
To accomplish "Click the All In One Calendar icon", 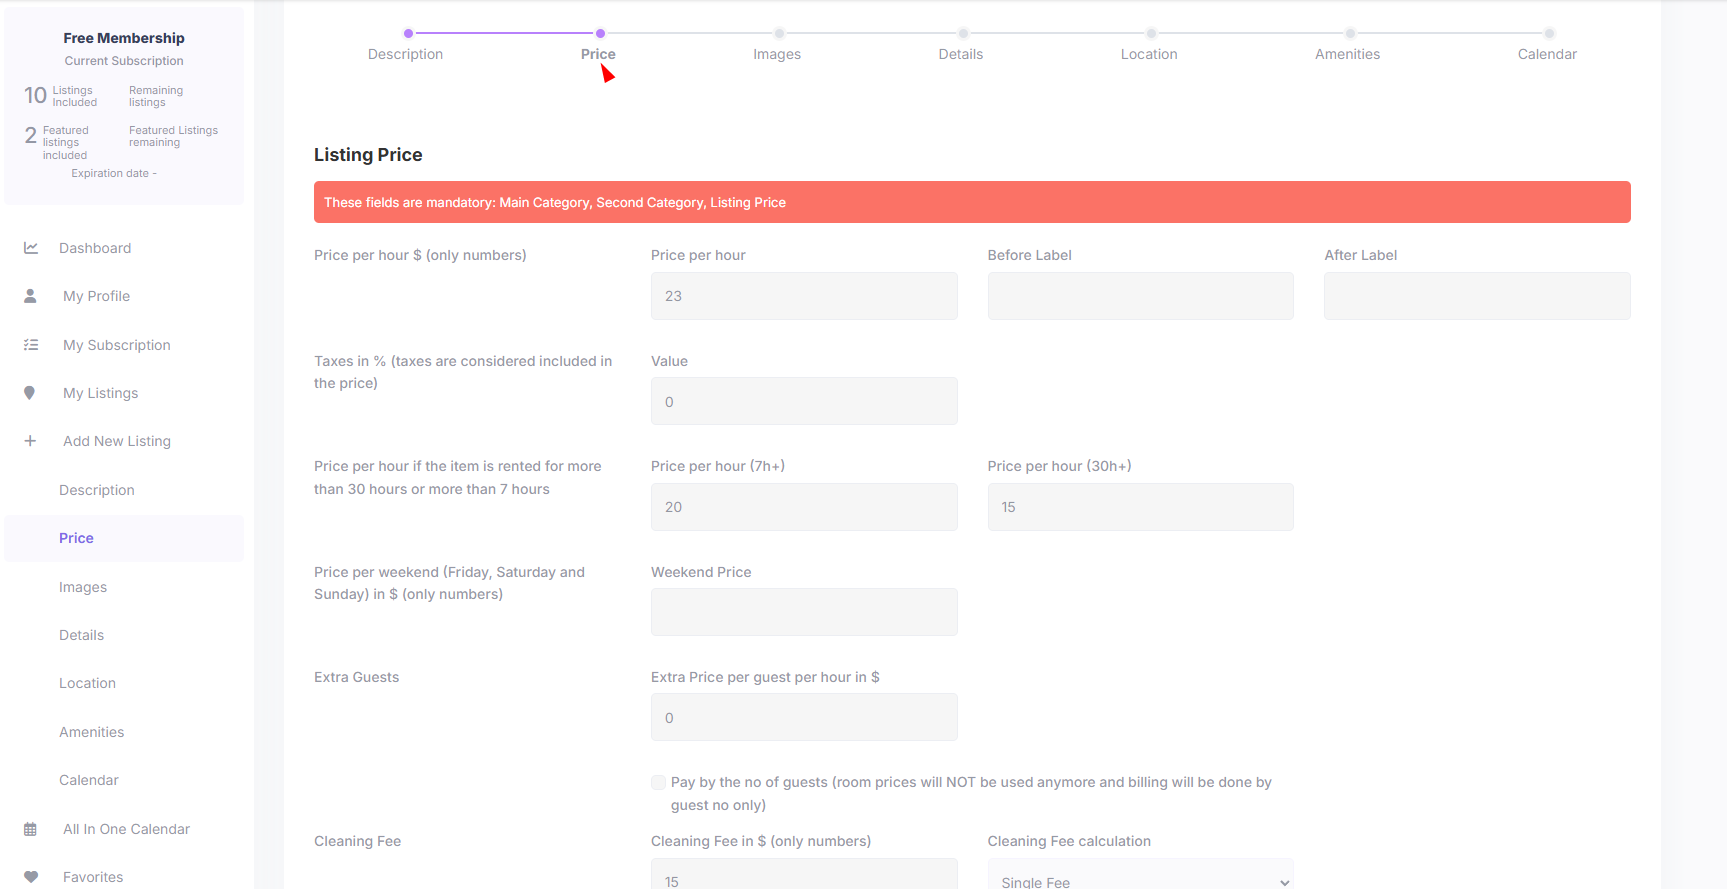I will (30, 829).
